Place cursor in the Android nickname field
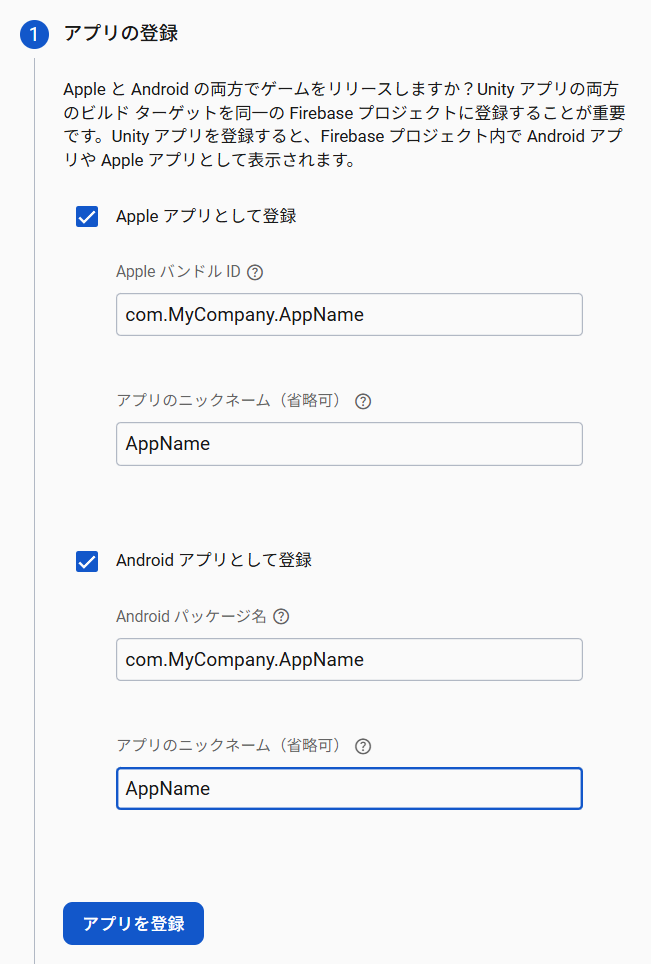Image resolution: width=651 pixels, height=964 pixels. click(x=348, y=788)
